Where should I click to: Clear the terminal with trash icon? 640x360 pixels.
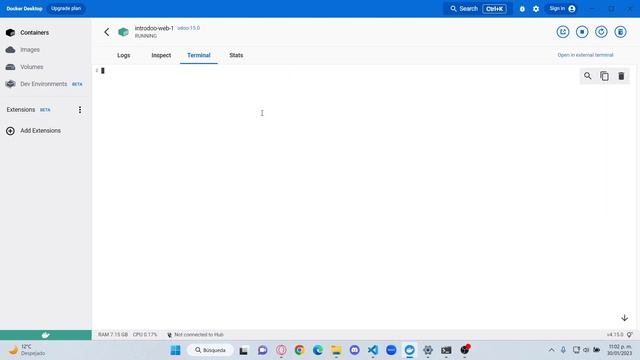click(621, 76)
